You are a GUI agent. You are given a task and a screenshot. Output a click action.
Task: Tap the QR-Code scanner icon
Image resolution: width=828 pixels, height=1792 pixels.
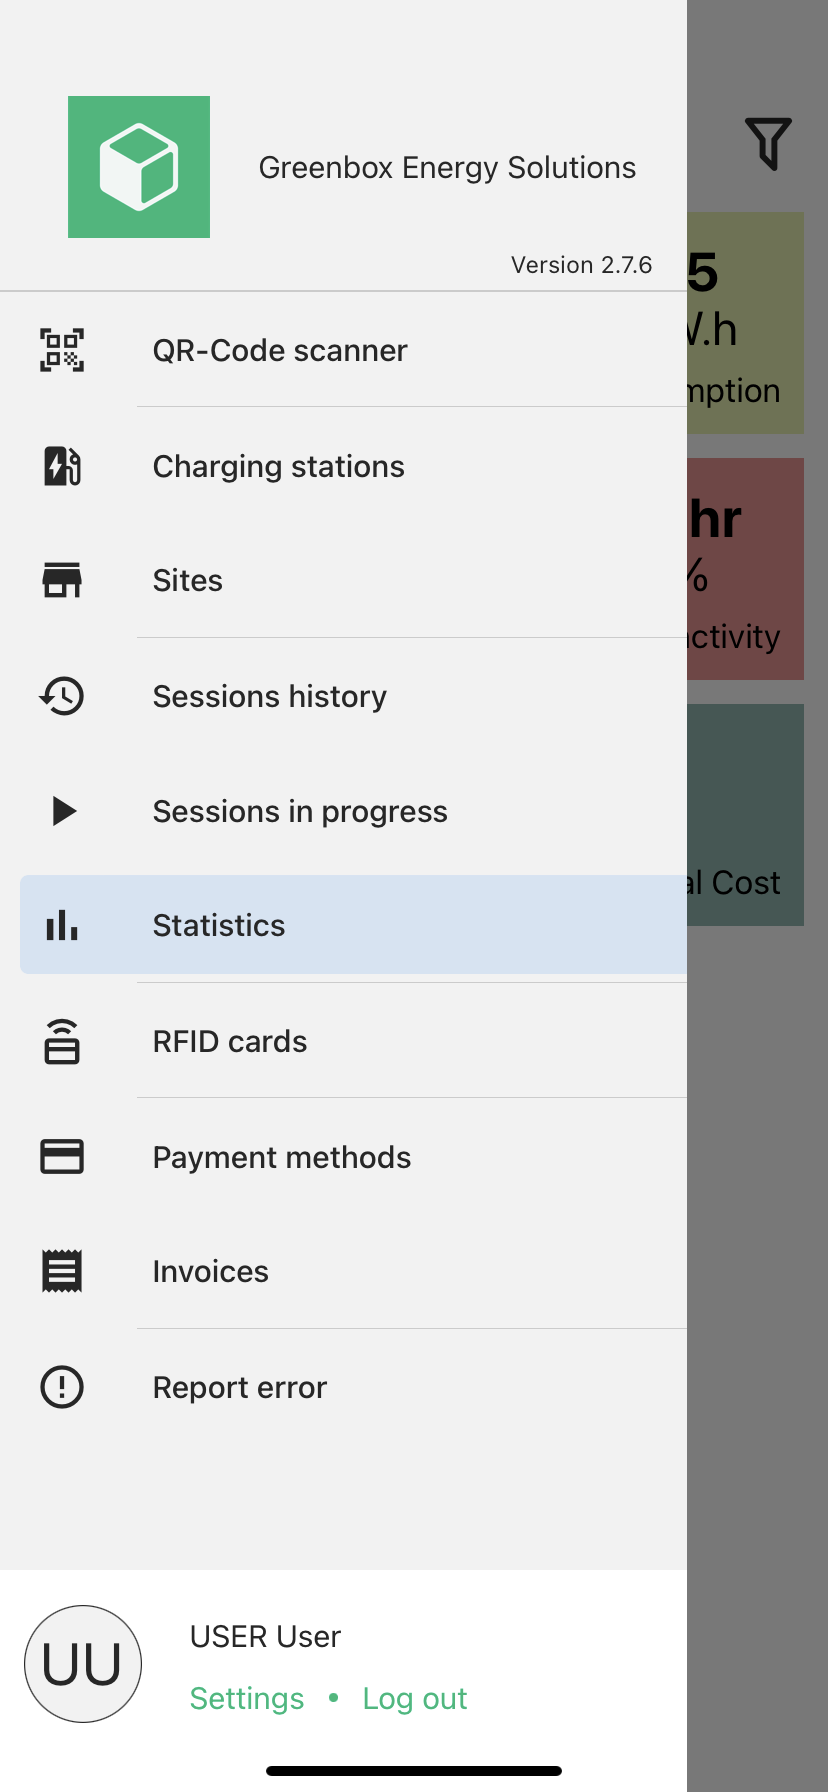[x=62, y=350]
